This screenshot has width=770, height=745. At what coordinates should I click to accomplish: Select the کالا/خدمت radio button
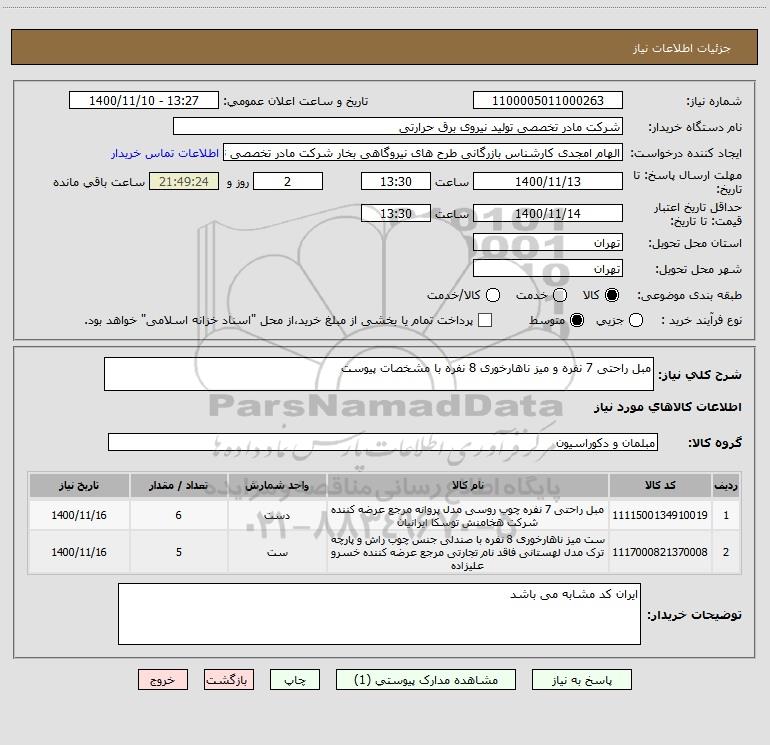(493, 295)
